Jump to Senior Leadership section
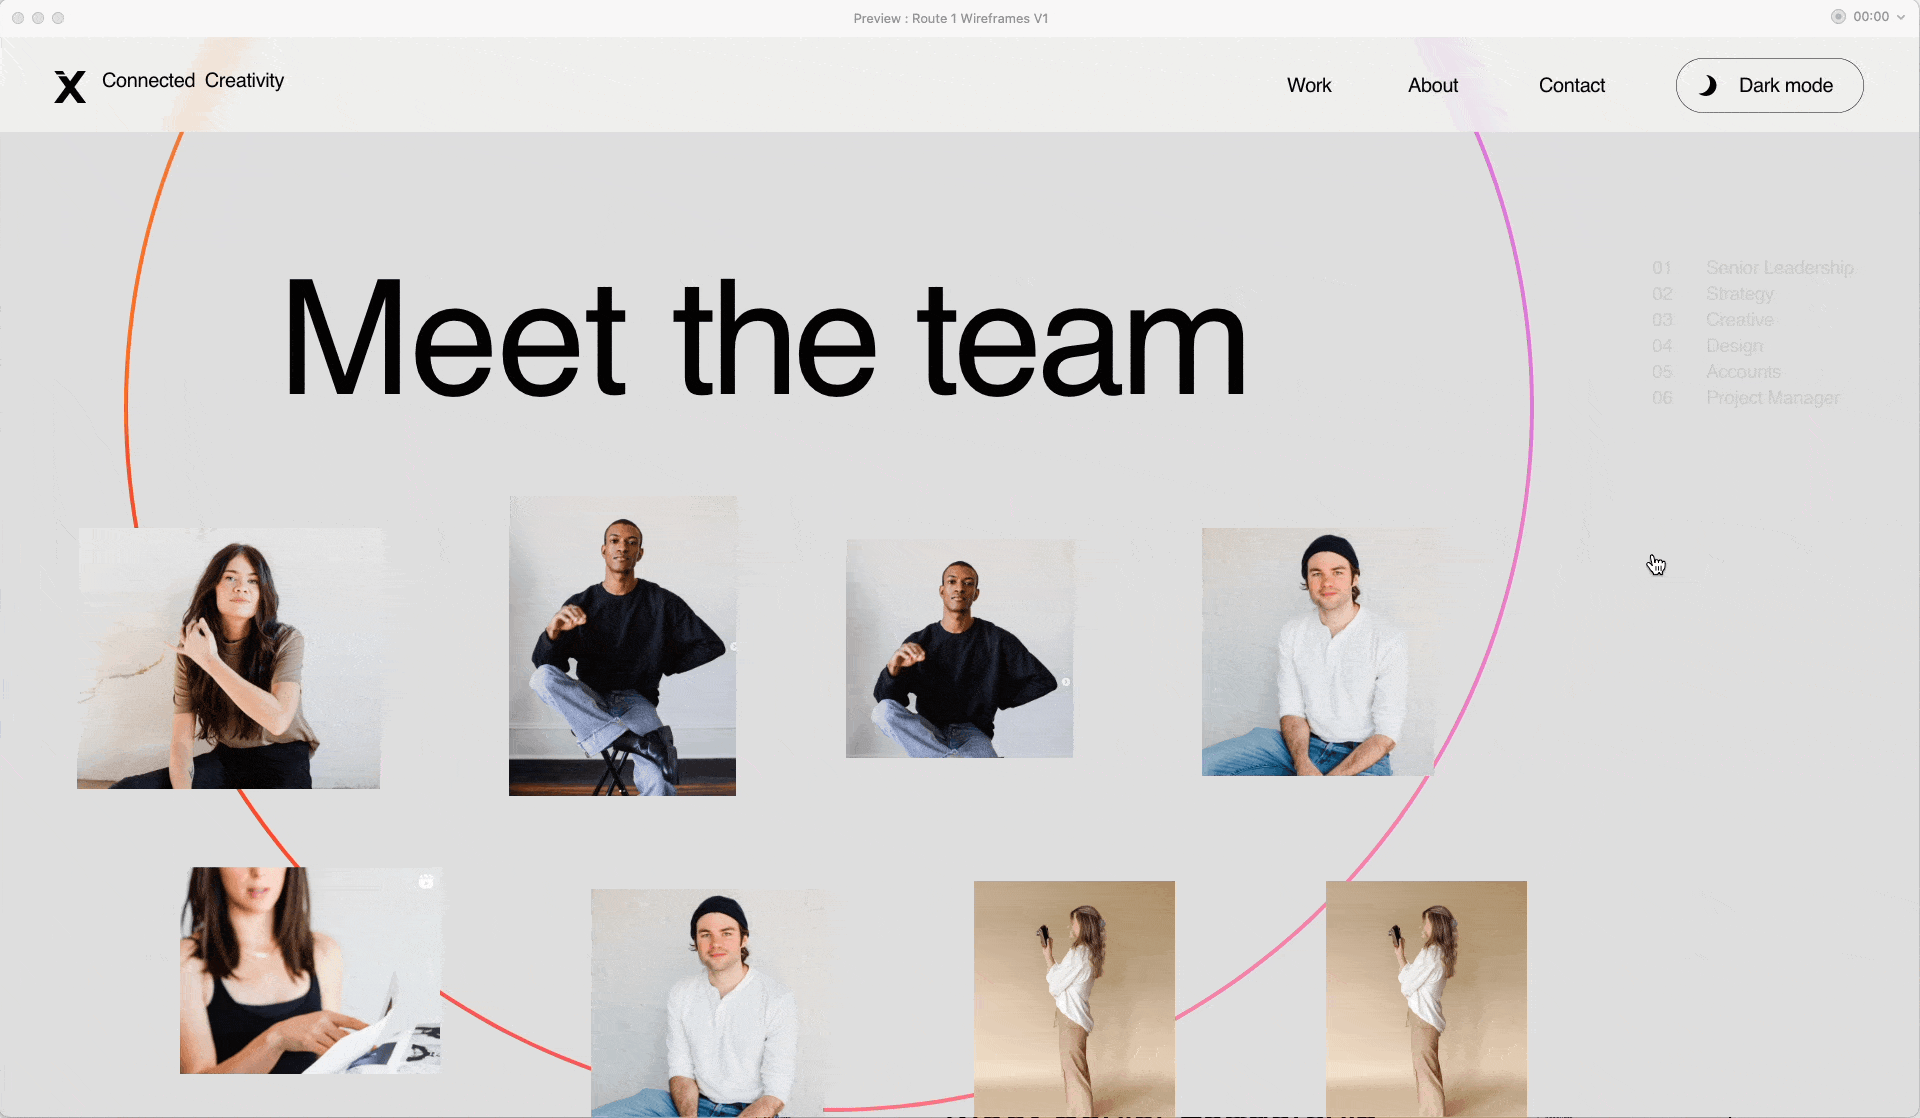This screenshot has height=1118, width=1920. click(x=1779, y=268)
